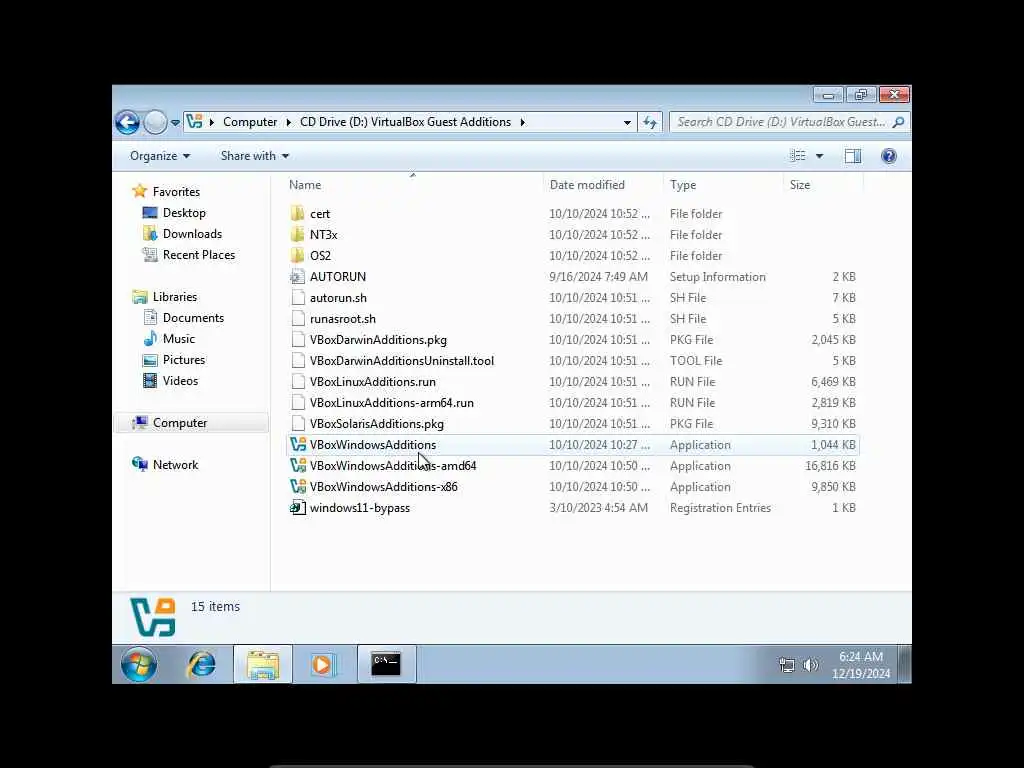Open the Documents library

tap(193, 318)
